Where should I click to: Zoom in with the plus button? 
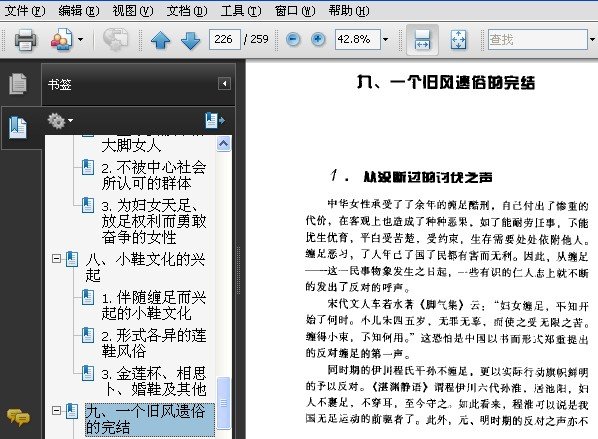[318, 39]
